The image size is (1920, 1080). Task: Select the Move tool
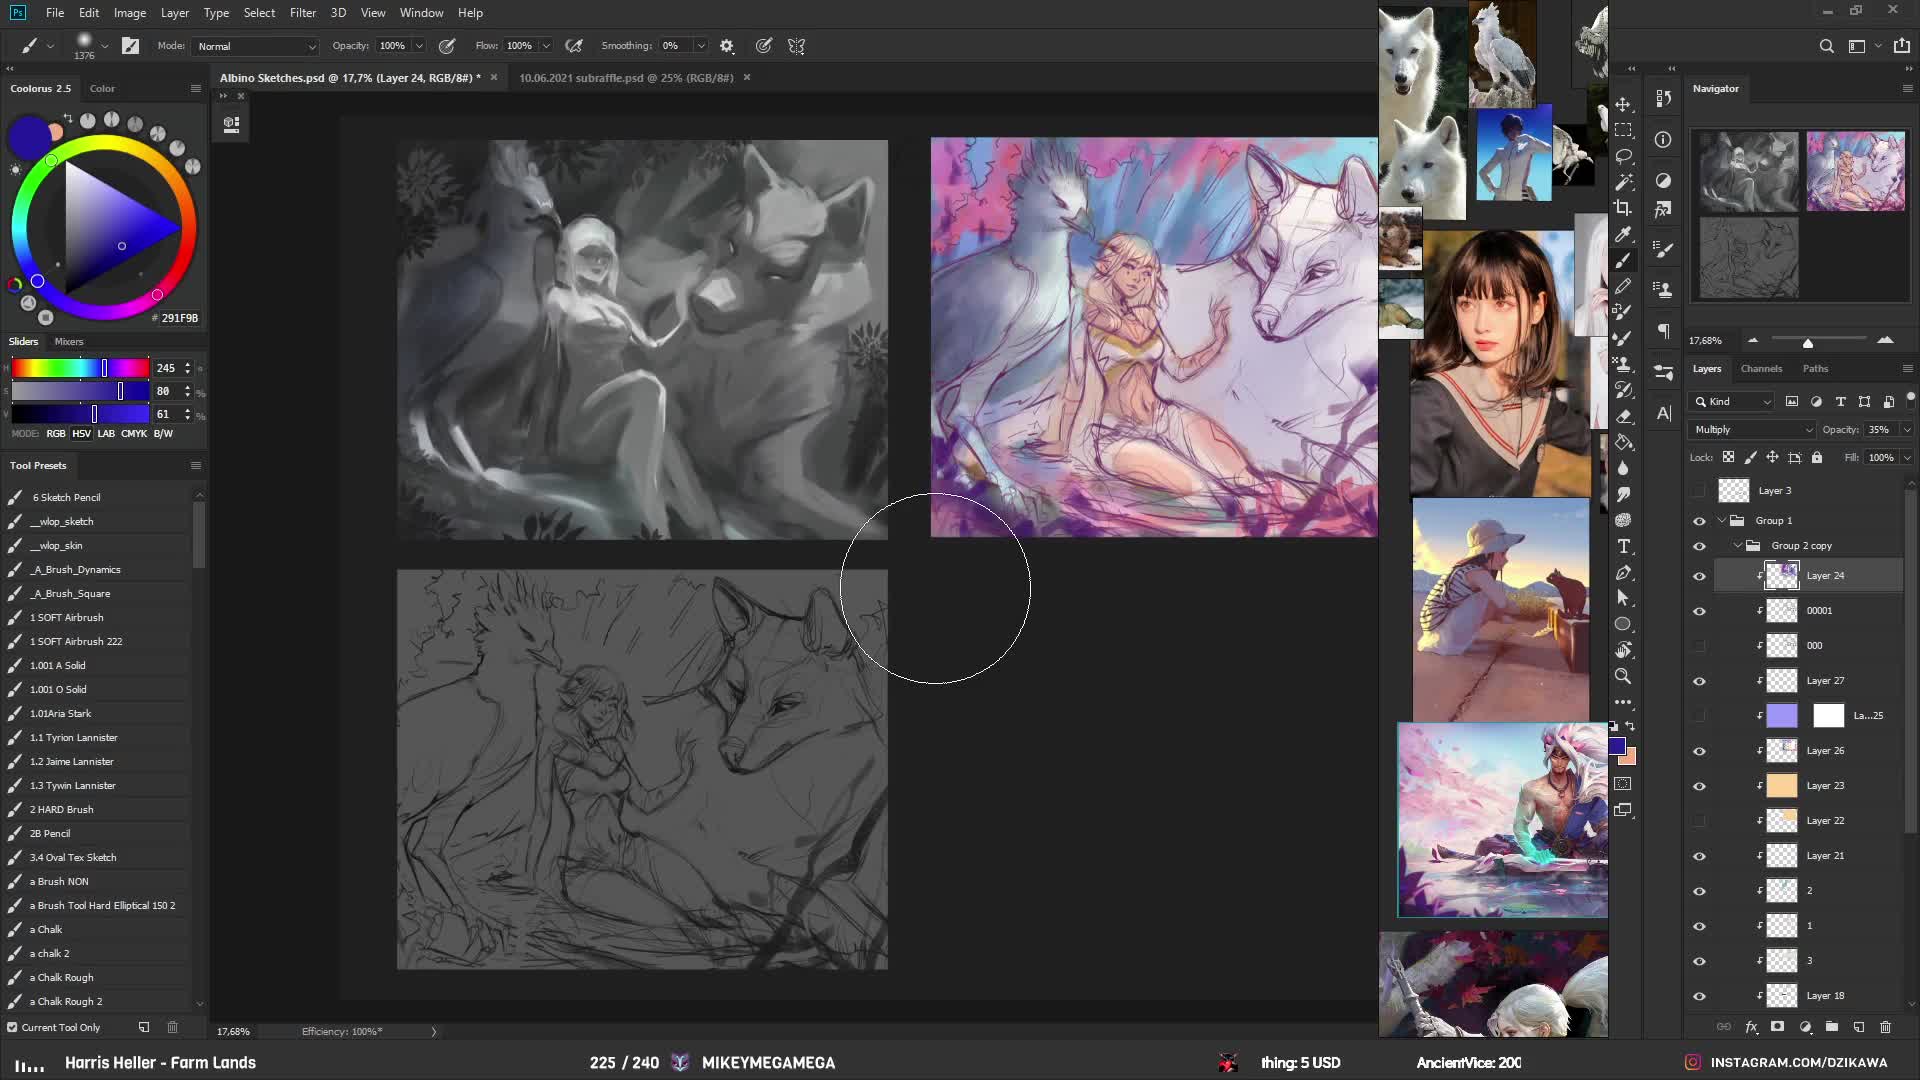(1623, 104)
